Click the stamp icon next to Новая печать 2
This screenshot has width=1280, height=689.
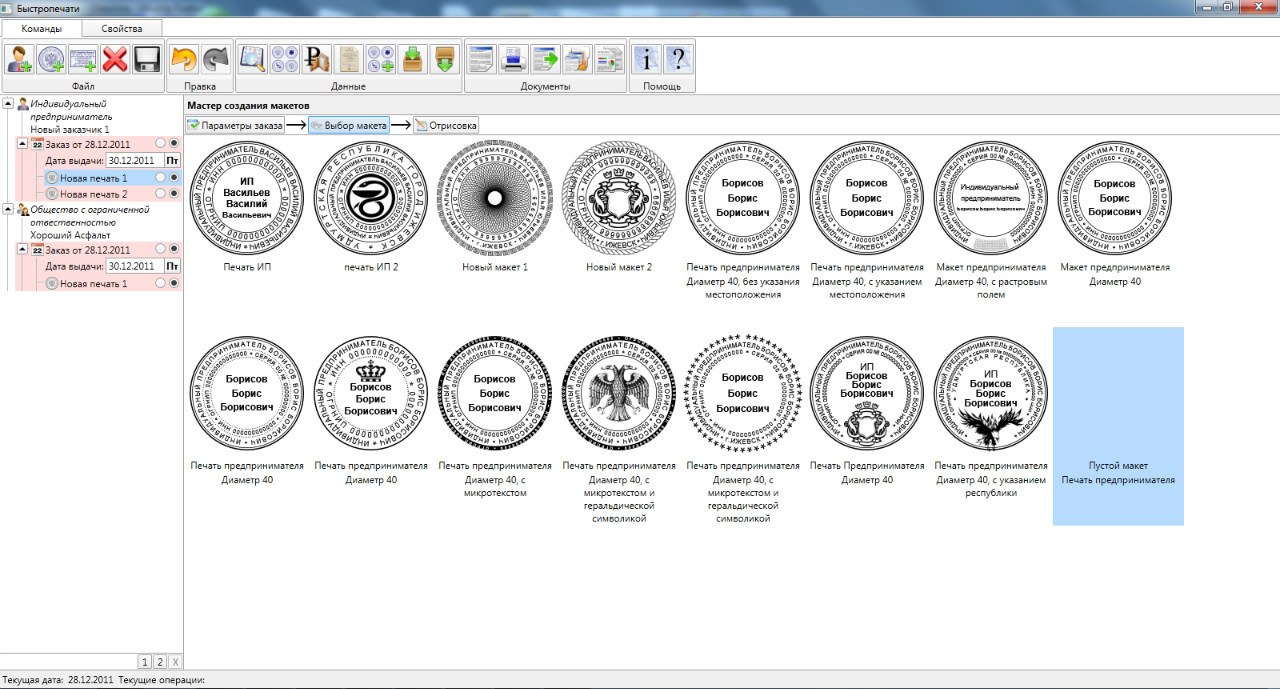[52, 194]
